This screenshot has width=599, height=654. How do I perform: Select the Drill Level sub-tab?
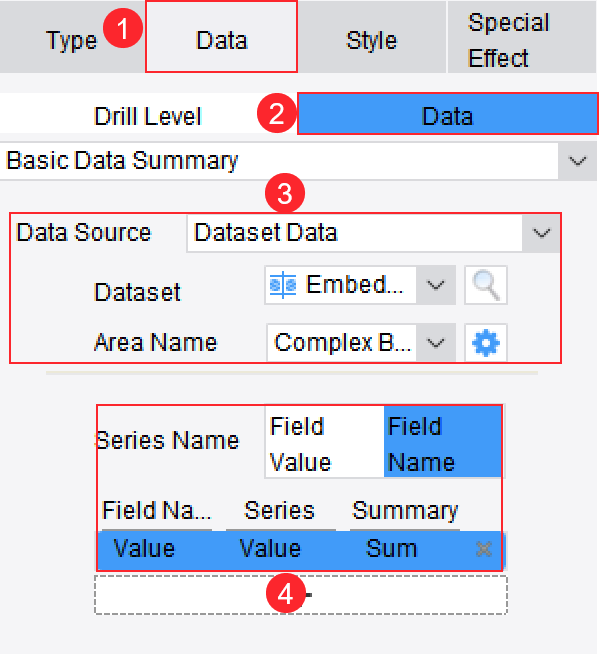pos(148,114)
